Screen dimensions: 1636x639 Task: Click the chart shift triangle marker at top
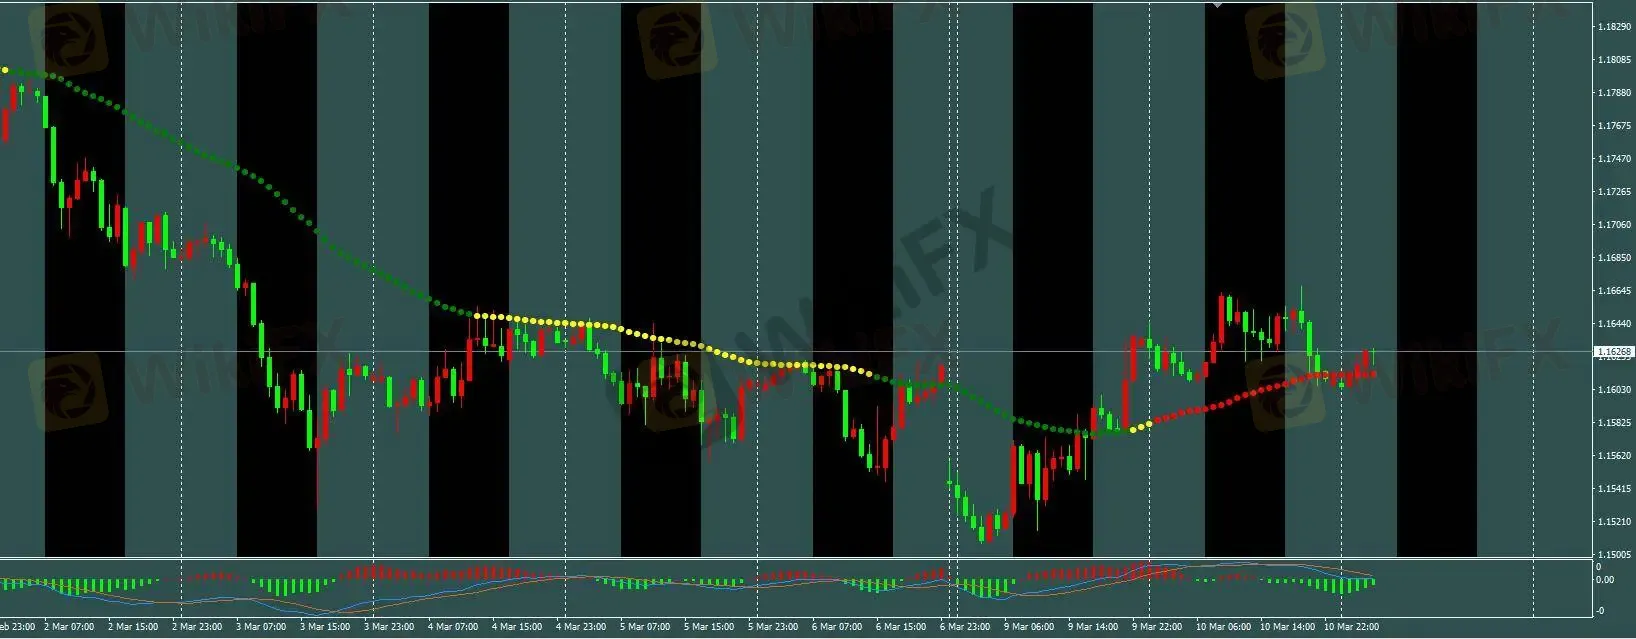tap(1217, 5)
